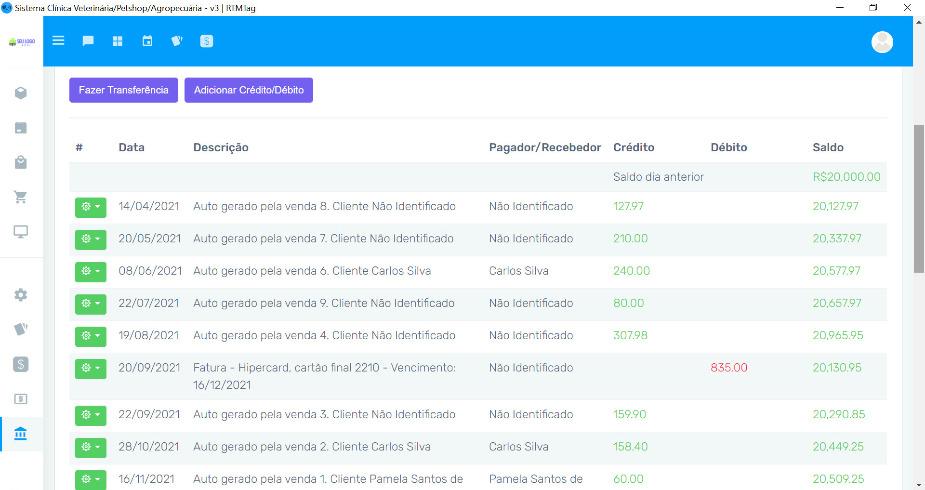925x490 pixels.
Task: Open actions dropdown for Hipercard fatura row
Action: (x=90, y=368)
